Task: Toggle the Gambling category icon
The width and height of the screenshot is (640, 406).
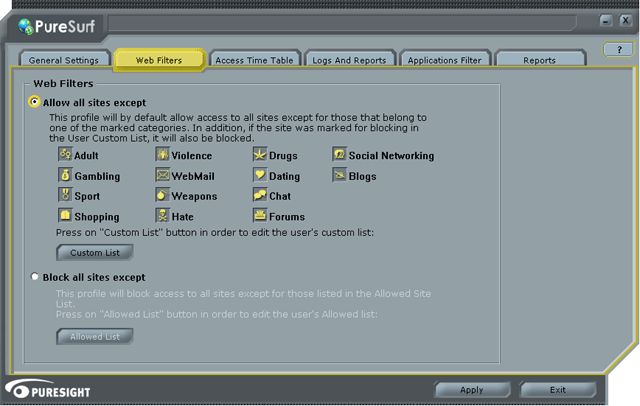Action: click(x=65, y=175)
